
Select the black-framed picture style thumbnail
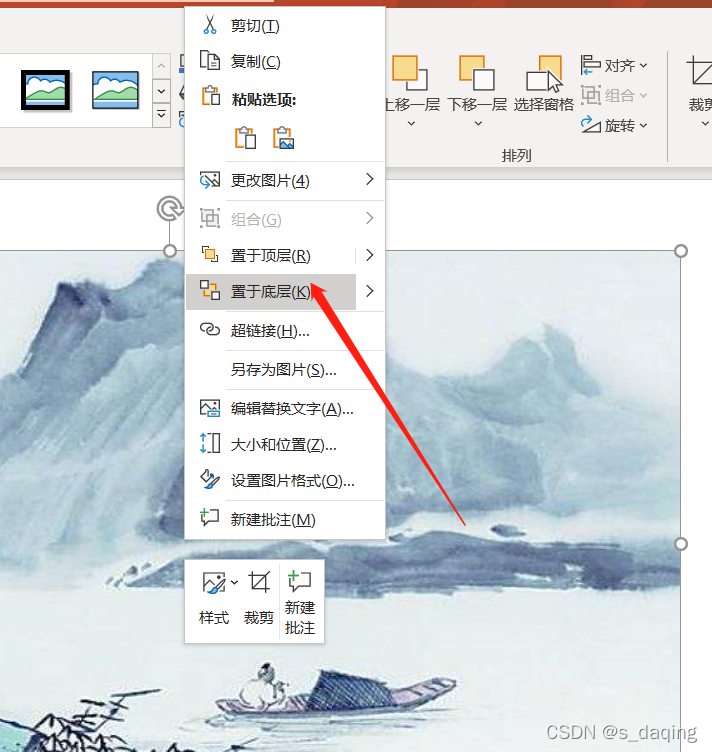pyautogui.click(x=46, y=90)
